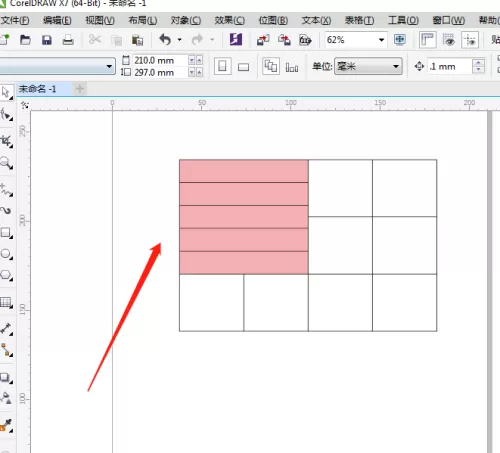
Task: Switch to the 未命名 -1 document tab
Action: [37, 89]
